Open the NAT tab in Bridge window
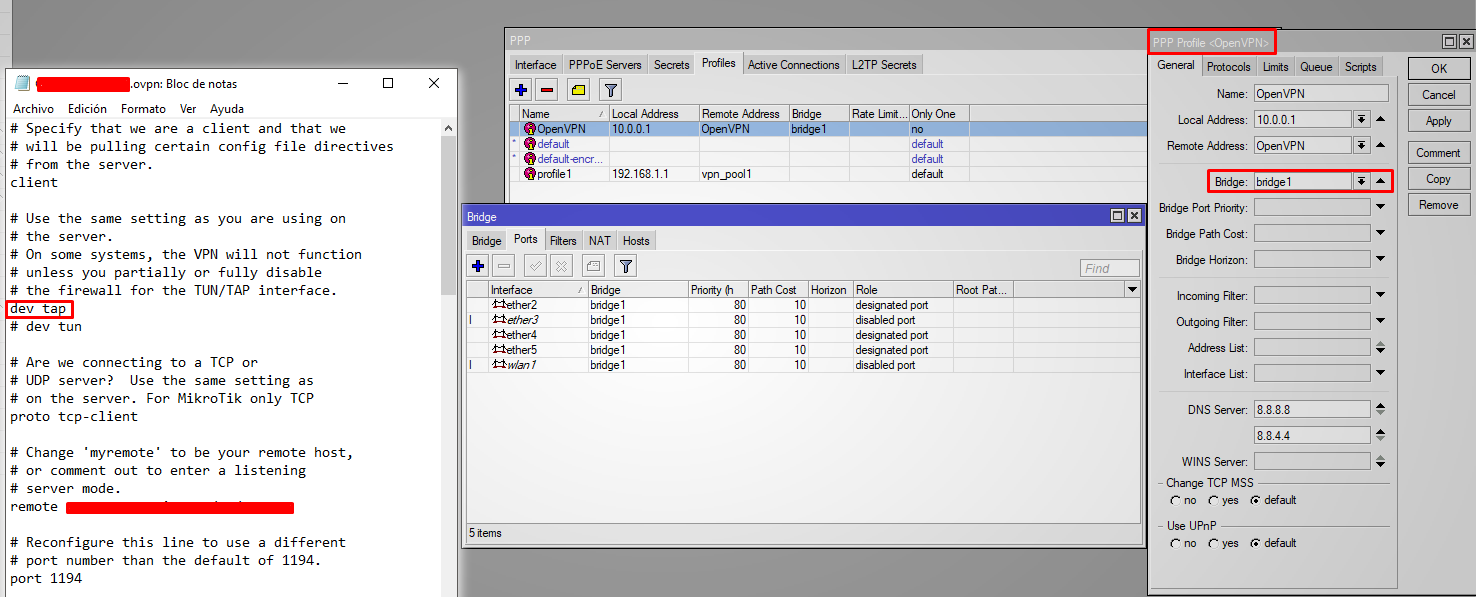The height and width of the screenshot is (597, 1476). [x=599, y=241]
